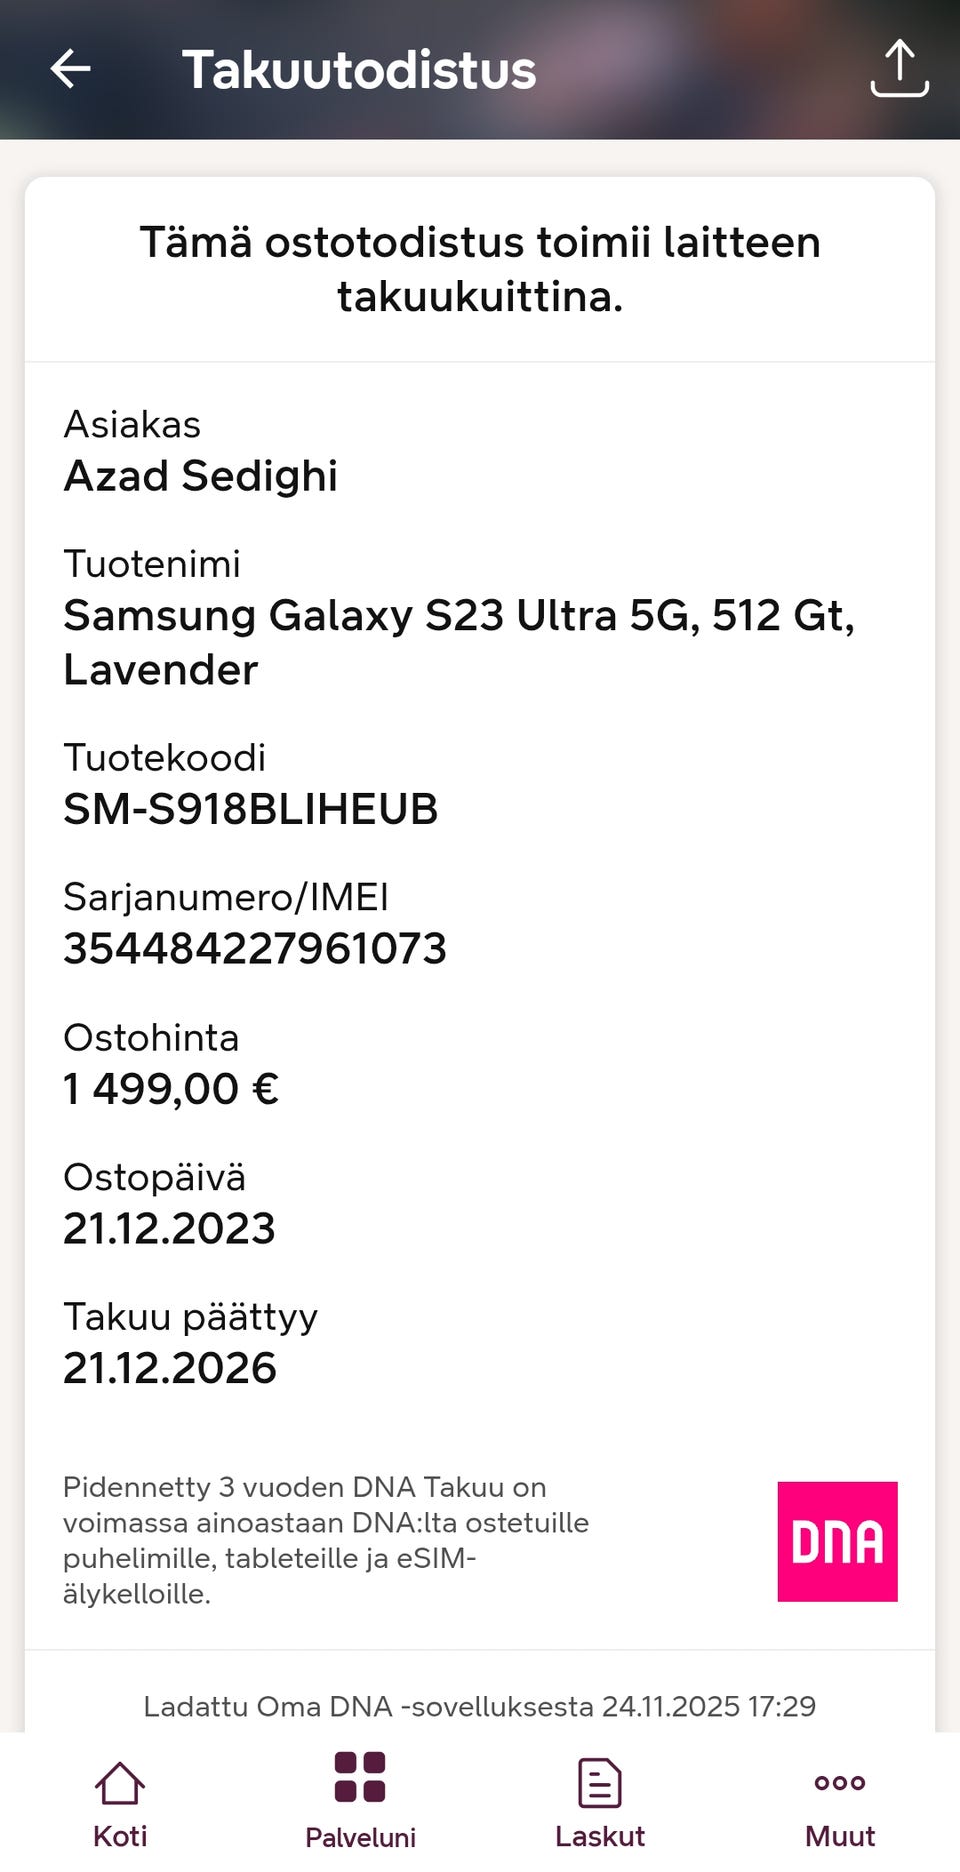Open the Koti tab label
960x1872 pixels.
120,1836
